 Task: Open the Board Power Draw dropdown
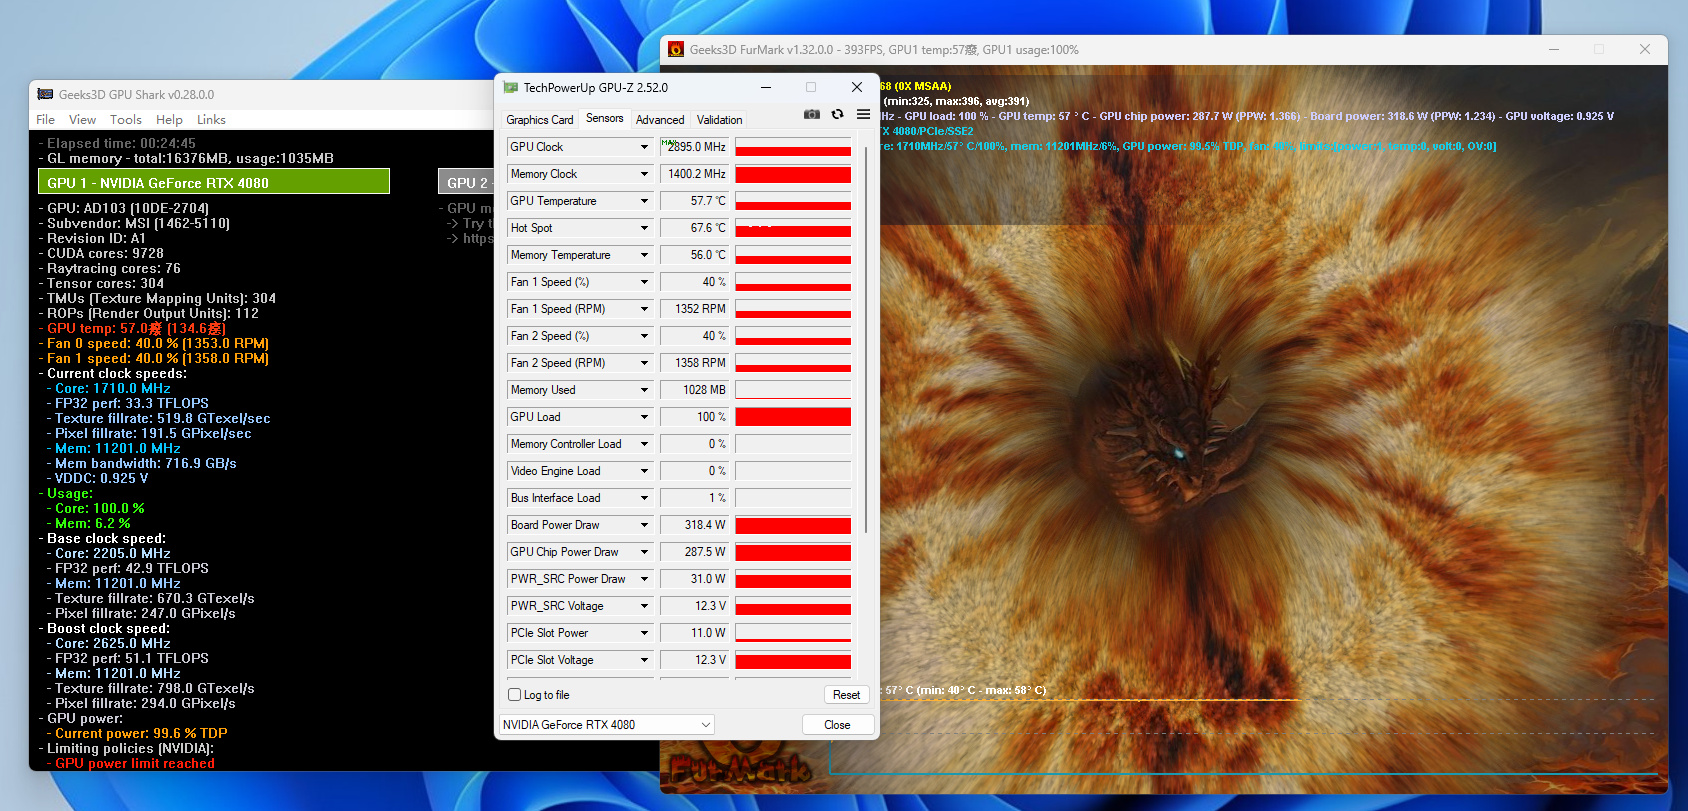coord(645,525)
